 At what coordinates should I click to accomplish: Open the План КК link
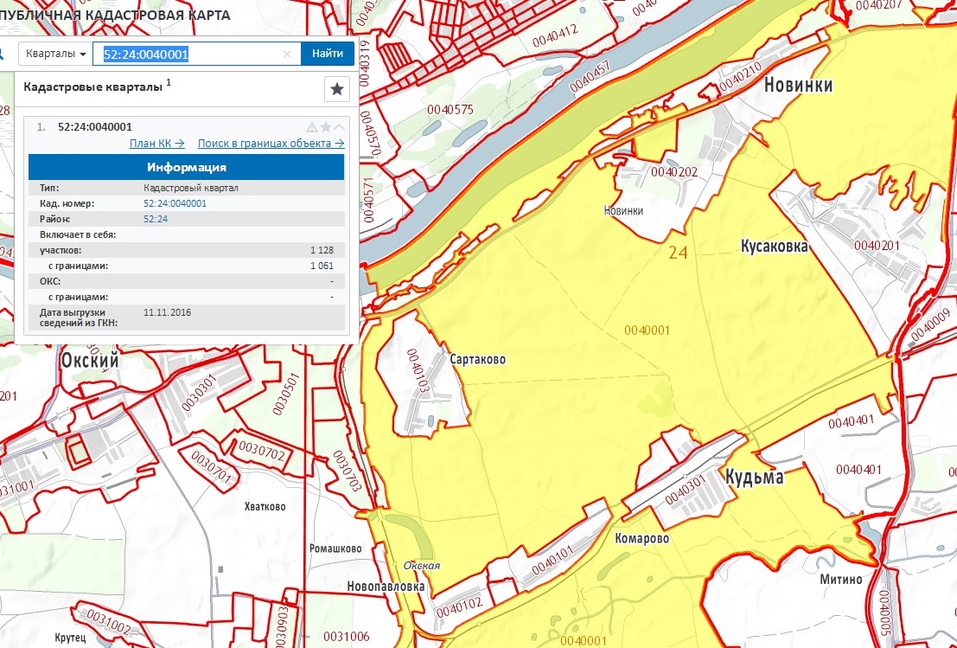pyautogui.click(x=157, y=143)
